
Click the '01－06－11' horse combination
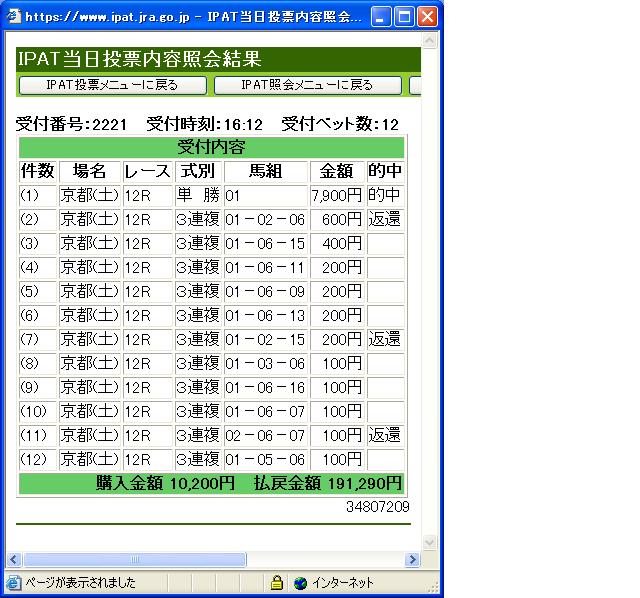(266, 268)
